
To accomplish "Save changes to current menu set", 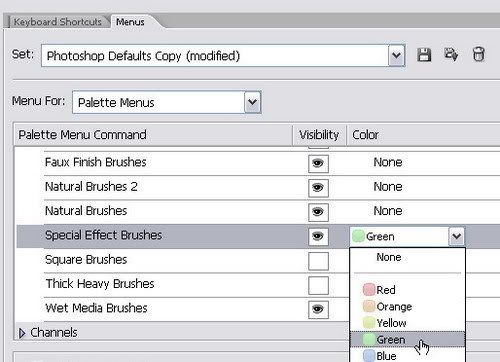I will (424, 55).
